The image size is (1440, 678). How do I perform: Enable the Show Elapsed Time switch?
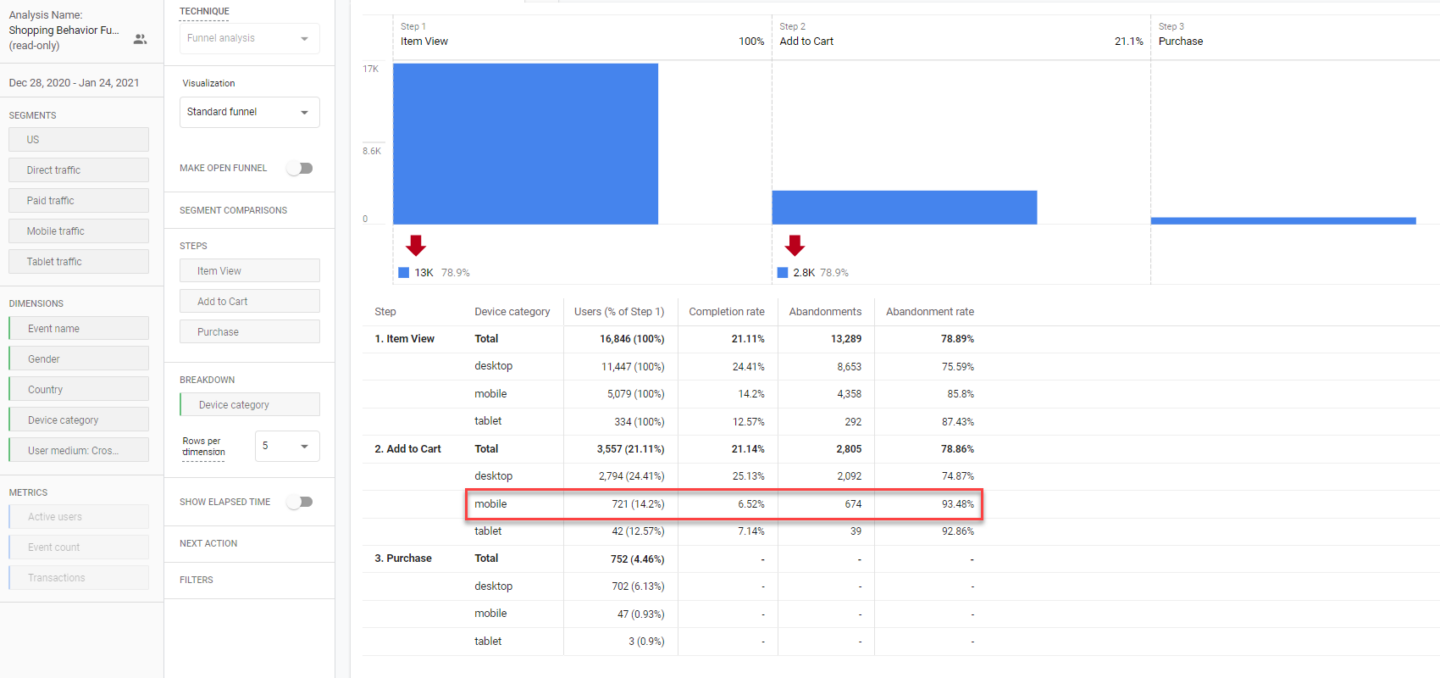tap(299, 502)
